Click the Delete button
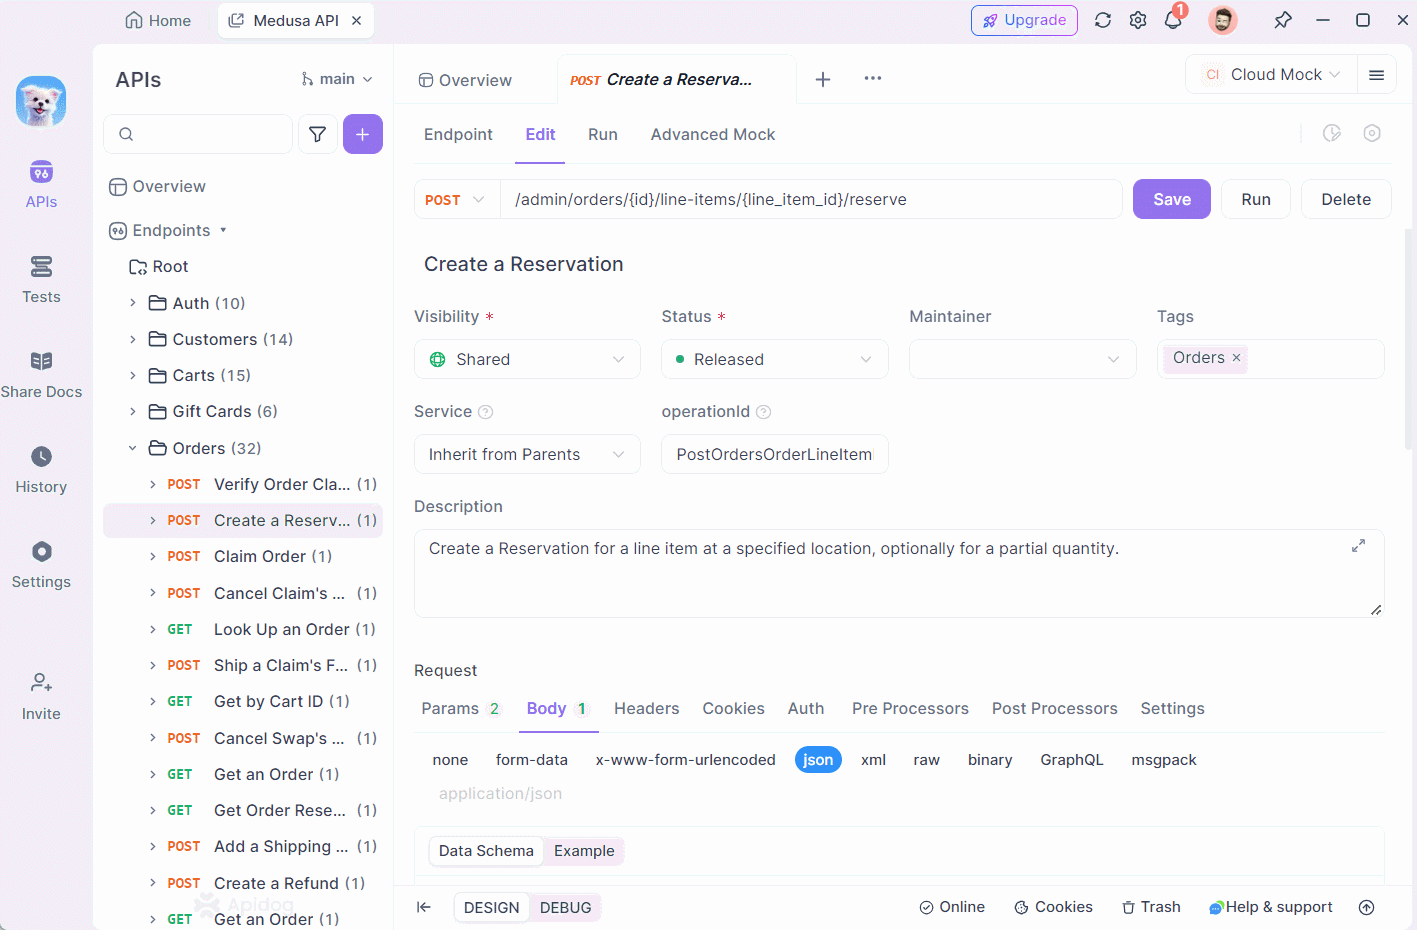The width and height of the screenshot is (1417, 930). click(1346, 199)
